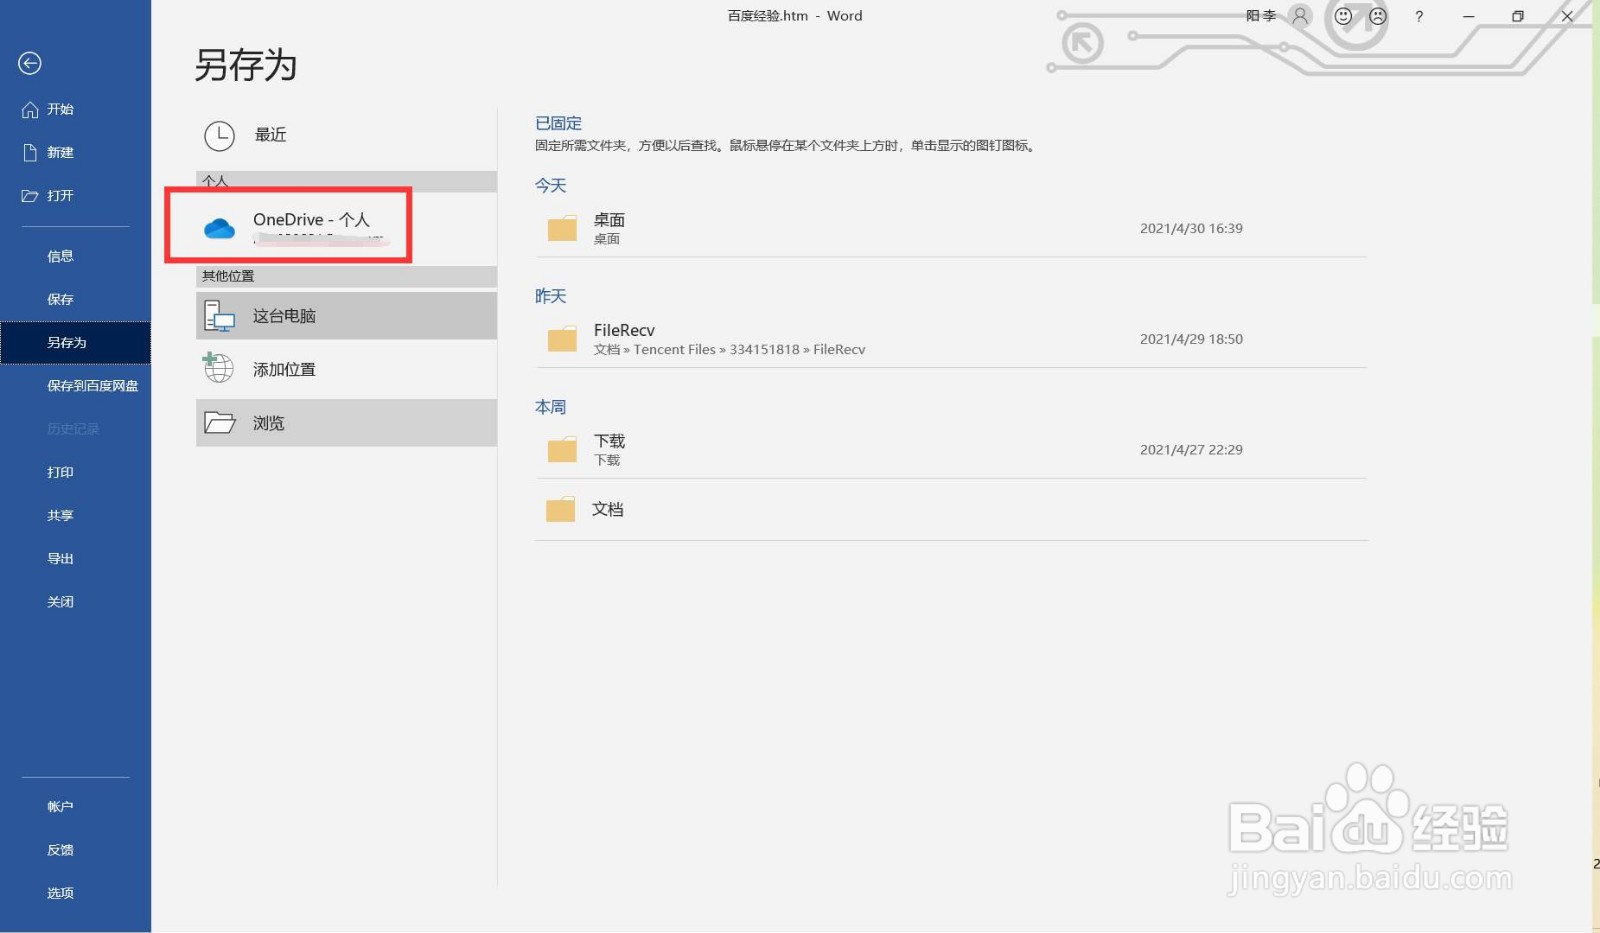Click the smiley feedback face icon
Viewport: 1600px width, 933px height.
pyautogui.click(x=1345, y=16)
